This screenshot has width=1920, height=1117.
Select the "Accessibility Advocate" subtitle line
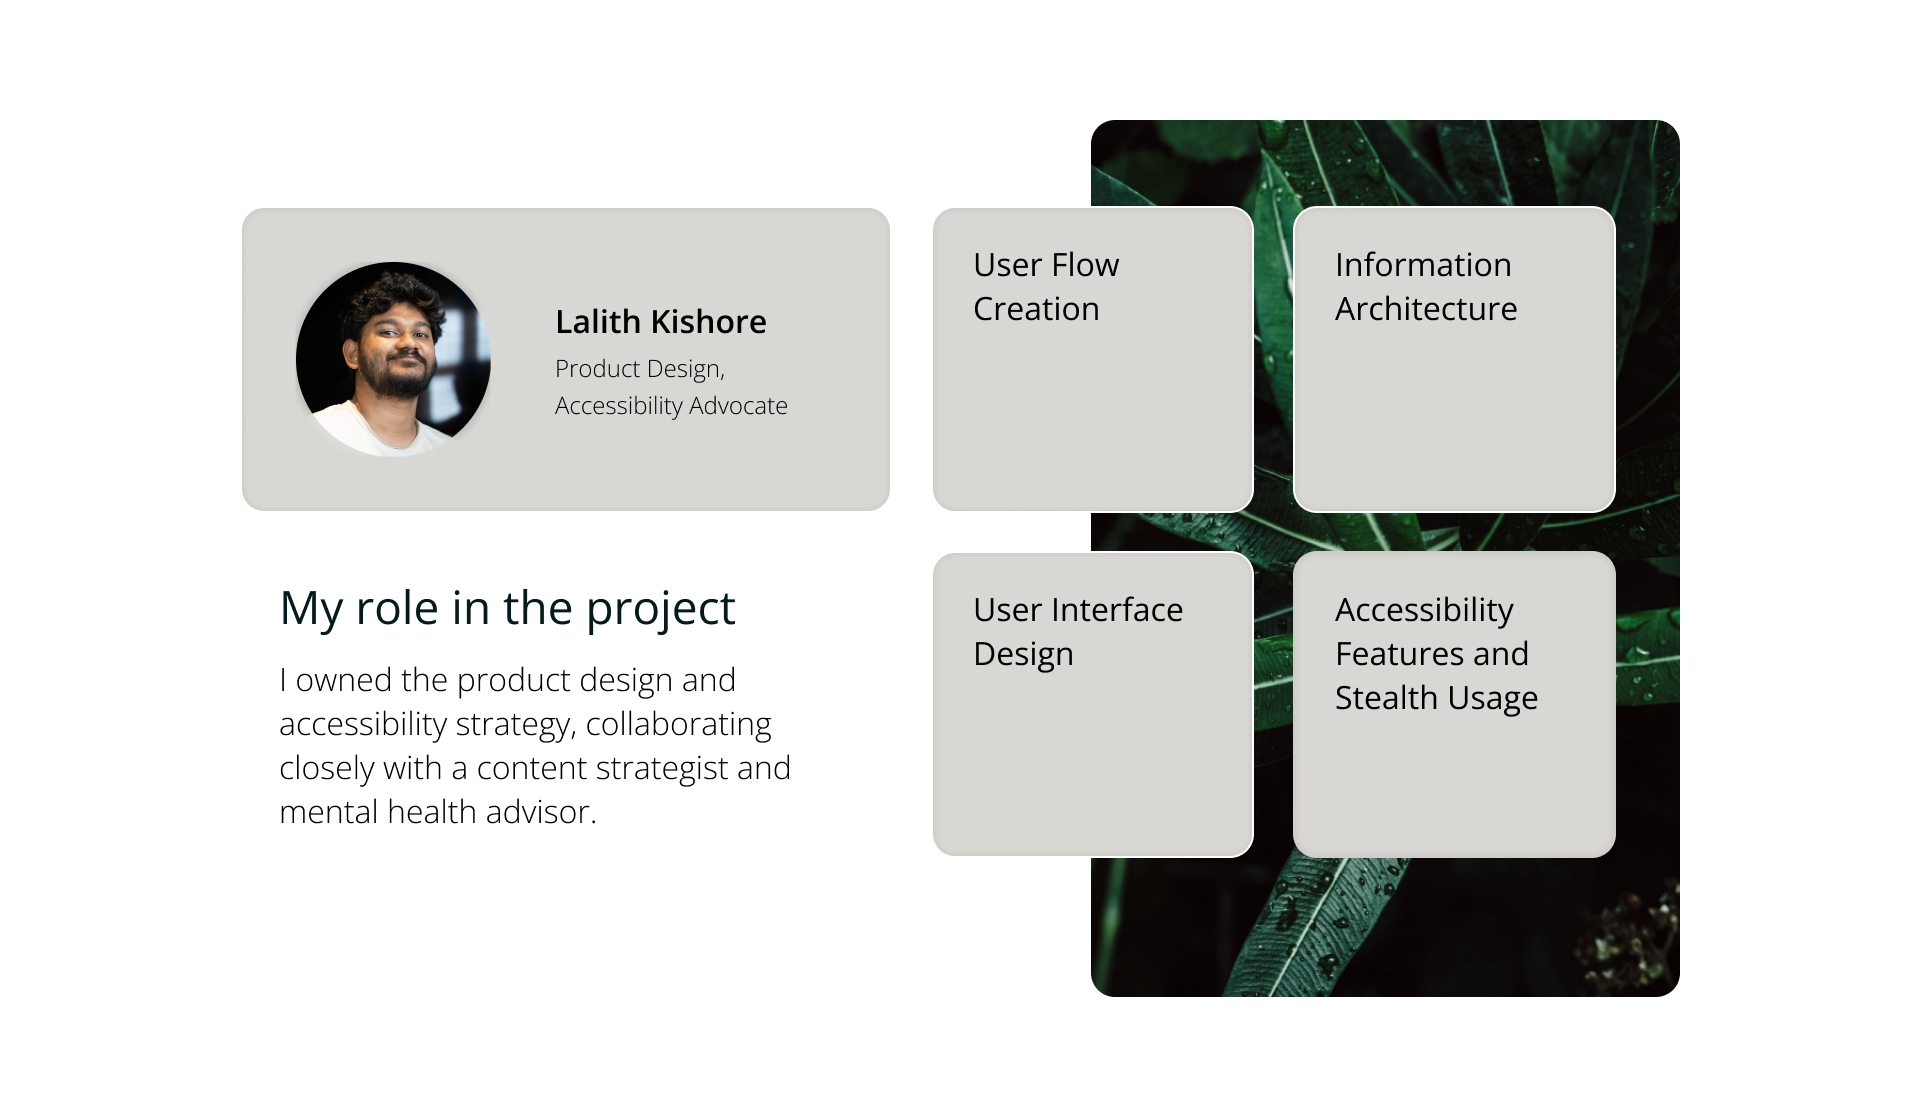coord(671,406)
